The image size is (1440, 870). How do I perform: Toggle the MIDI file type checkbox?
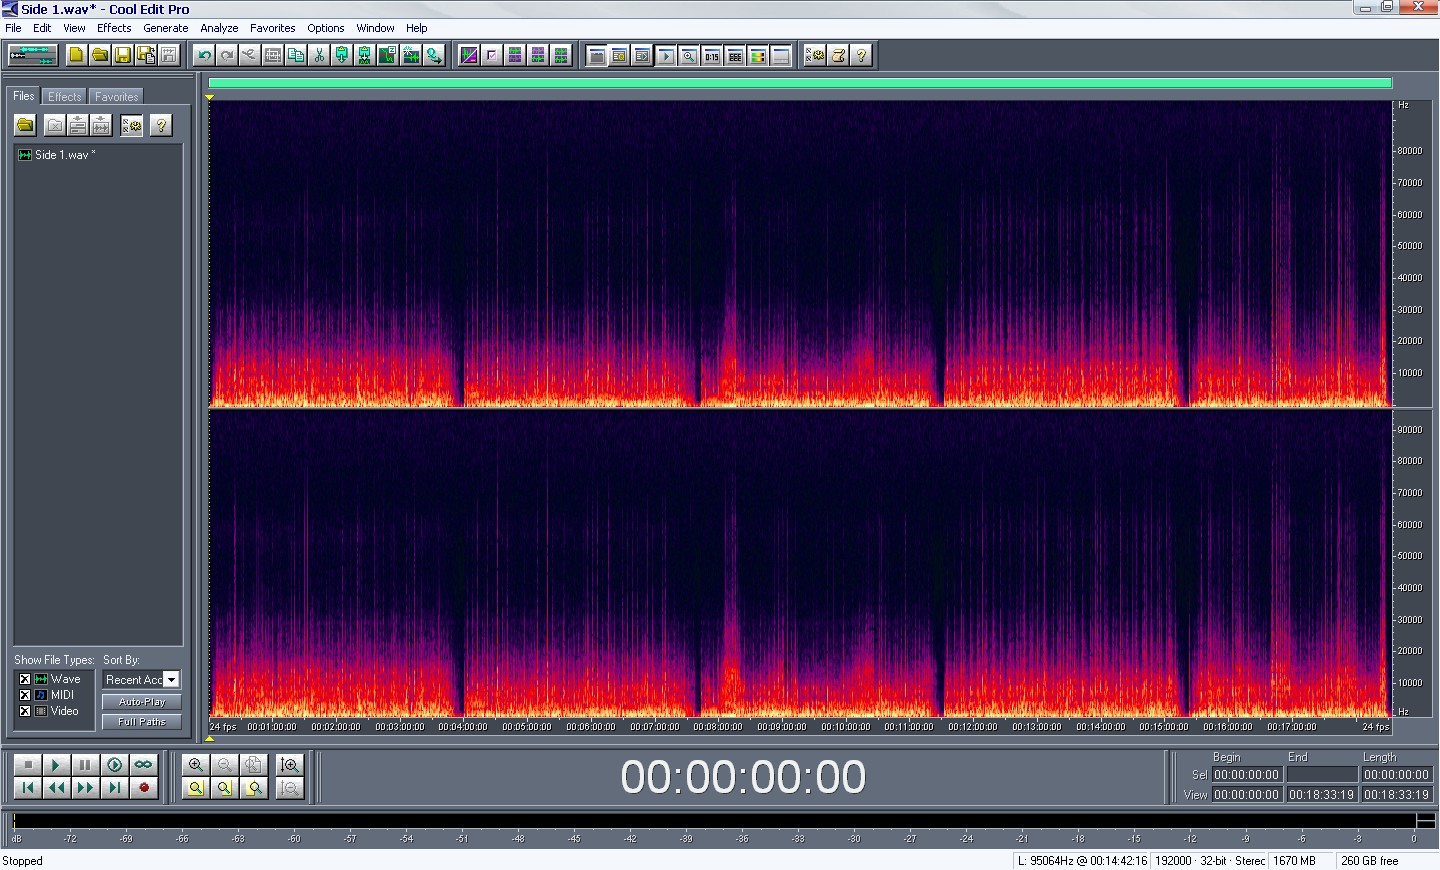(25, 695)
